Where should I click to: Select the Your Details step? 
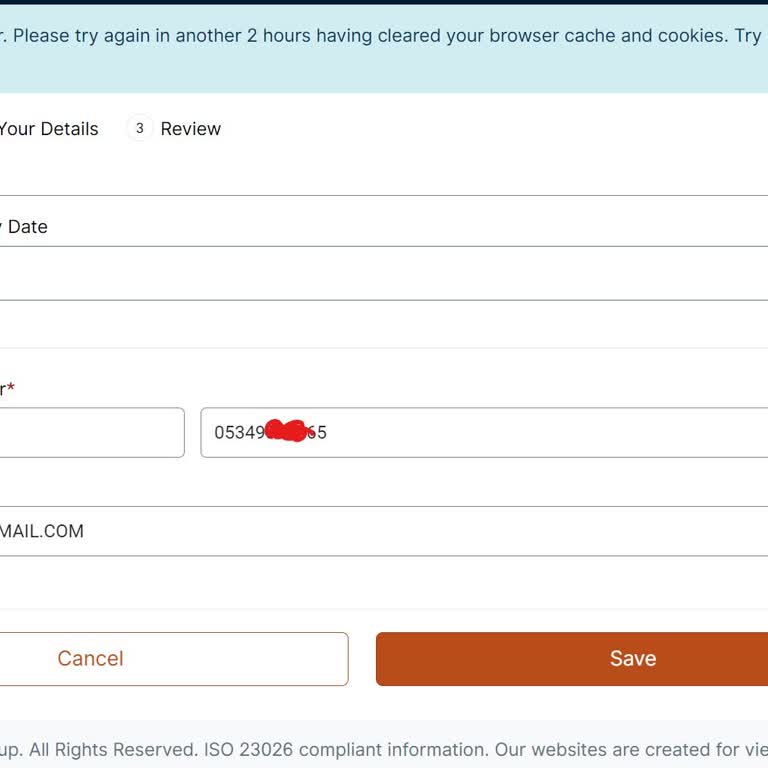coord(49,129)
